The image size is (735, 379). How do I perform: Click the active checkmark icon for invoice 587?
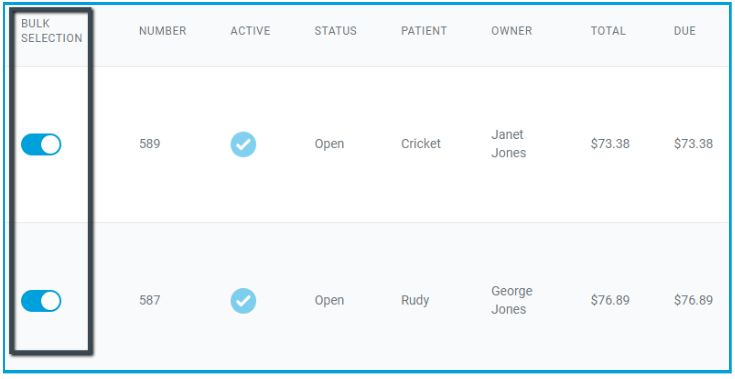243,301
